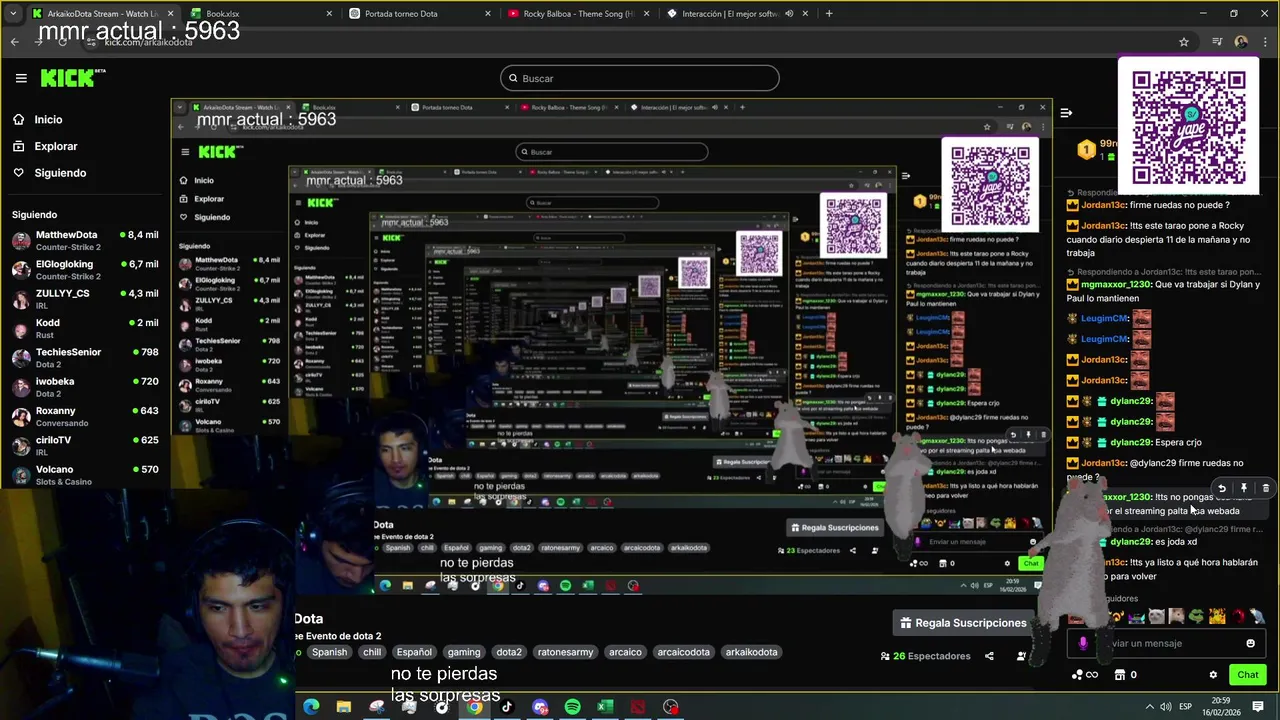Viewport: 1280px width, 720px height.
Task: Open iwobeka channel in sidebar
Action: click(85, 387)
